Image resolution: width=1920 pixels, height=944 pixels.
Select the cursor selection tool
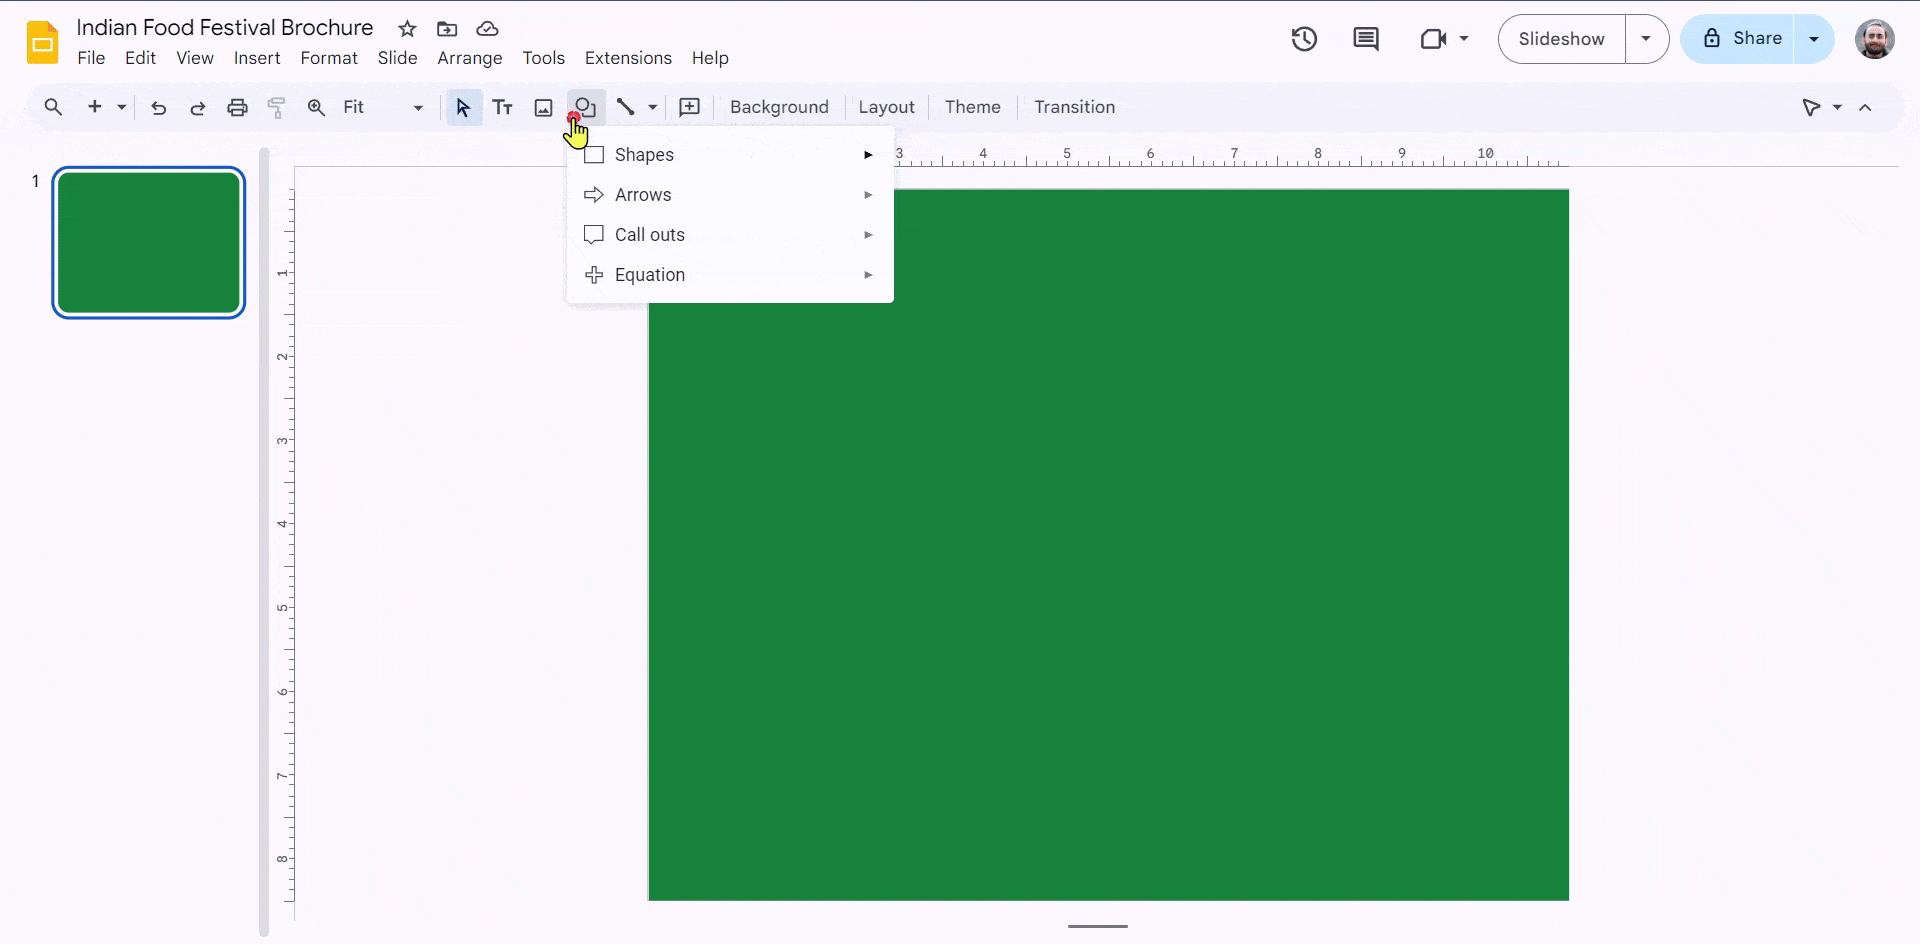tap(463, 107)
